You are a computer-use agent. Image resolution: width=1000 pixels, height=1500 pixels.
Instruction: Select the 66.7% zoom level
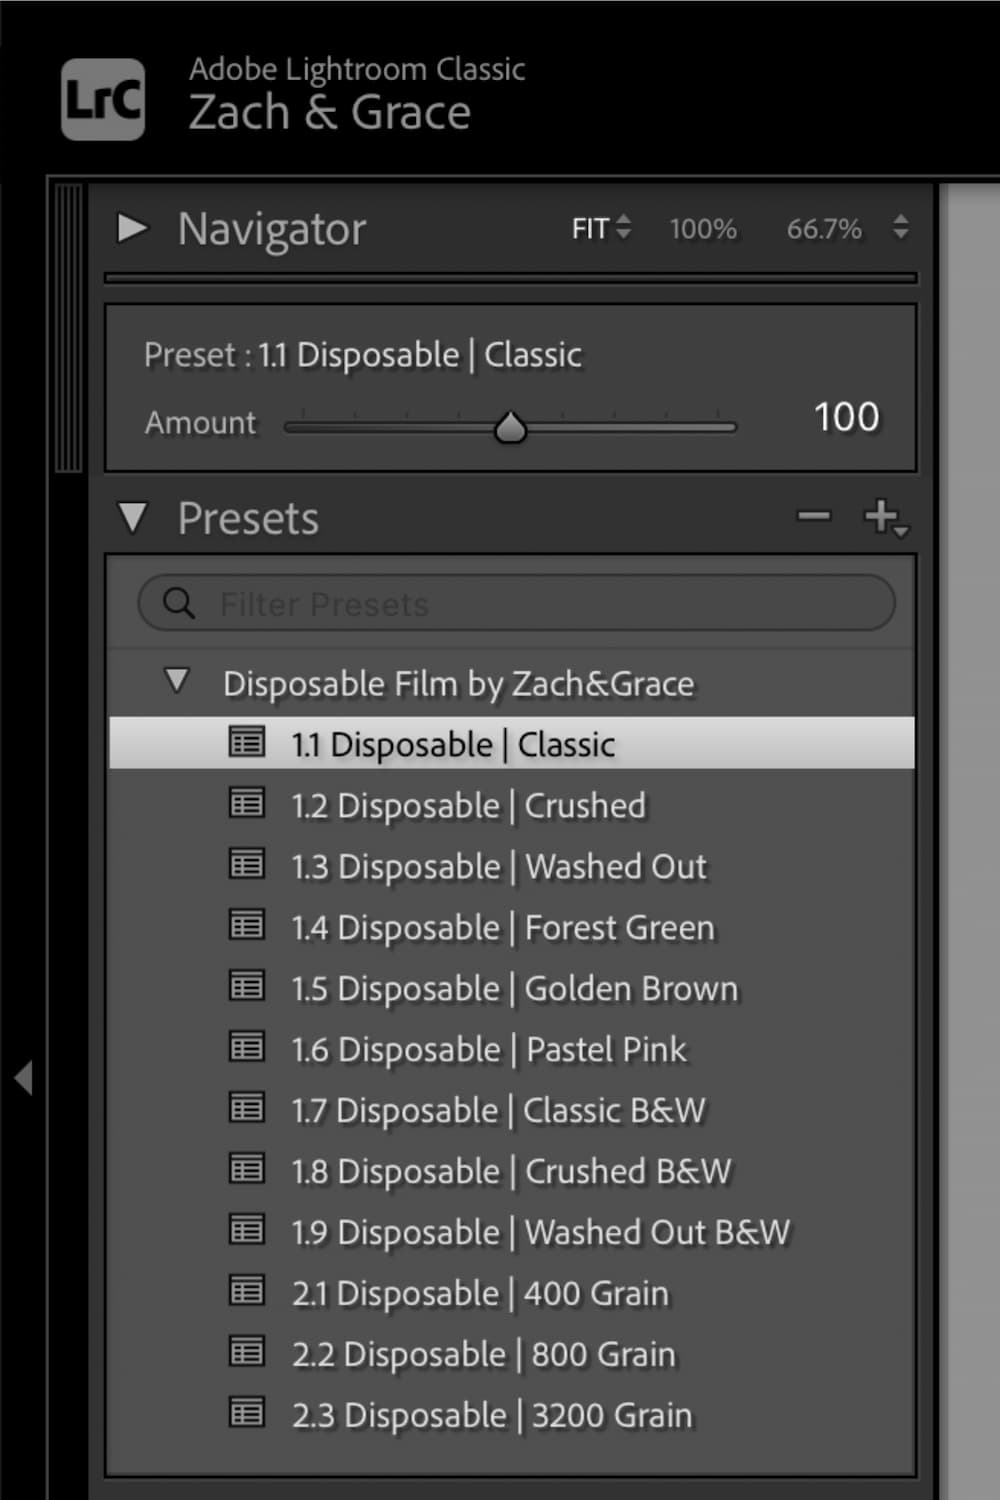tap(824, 229)
